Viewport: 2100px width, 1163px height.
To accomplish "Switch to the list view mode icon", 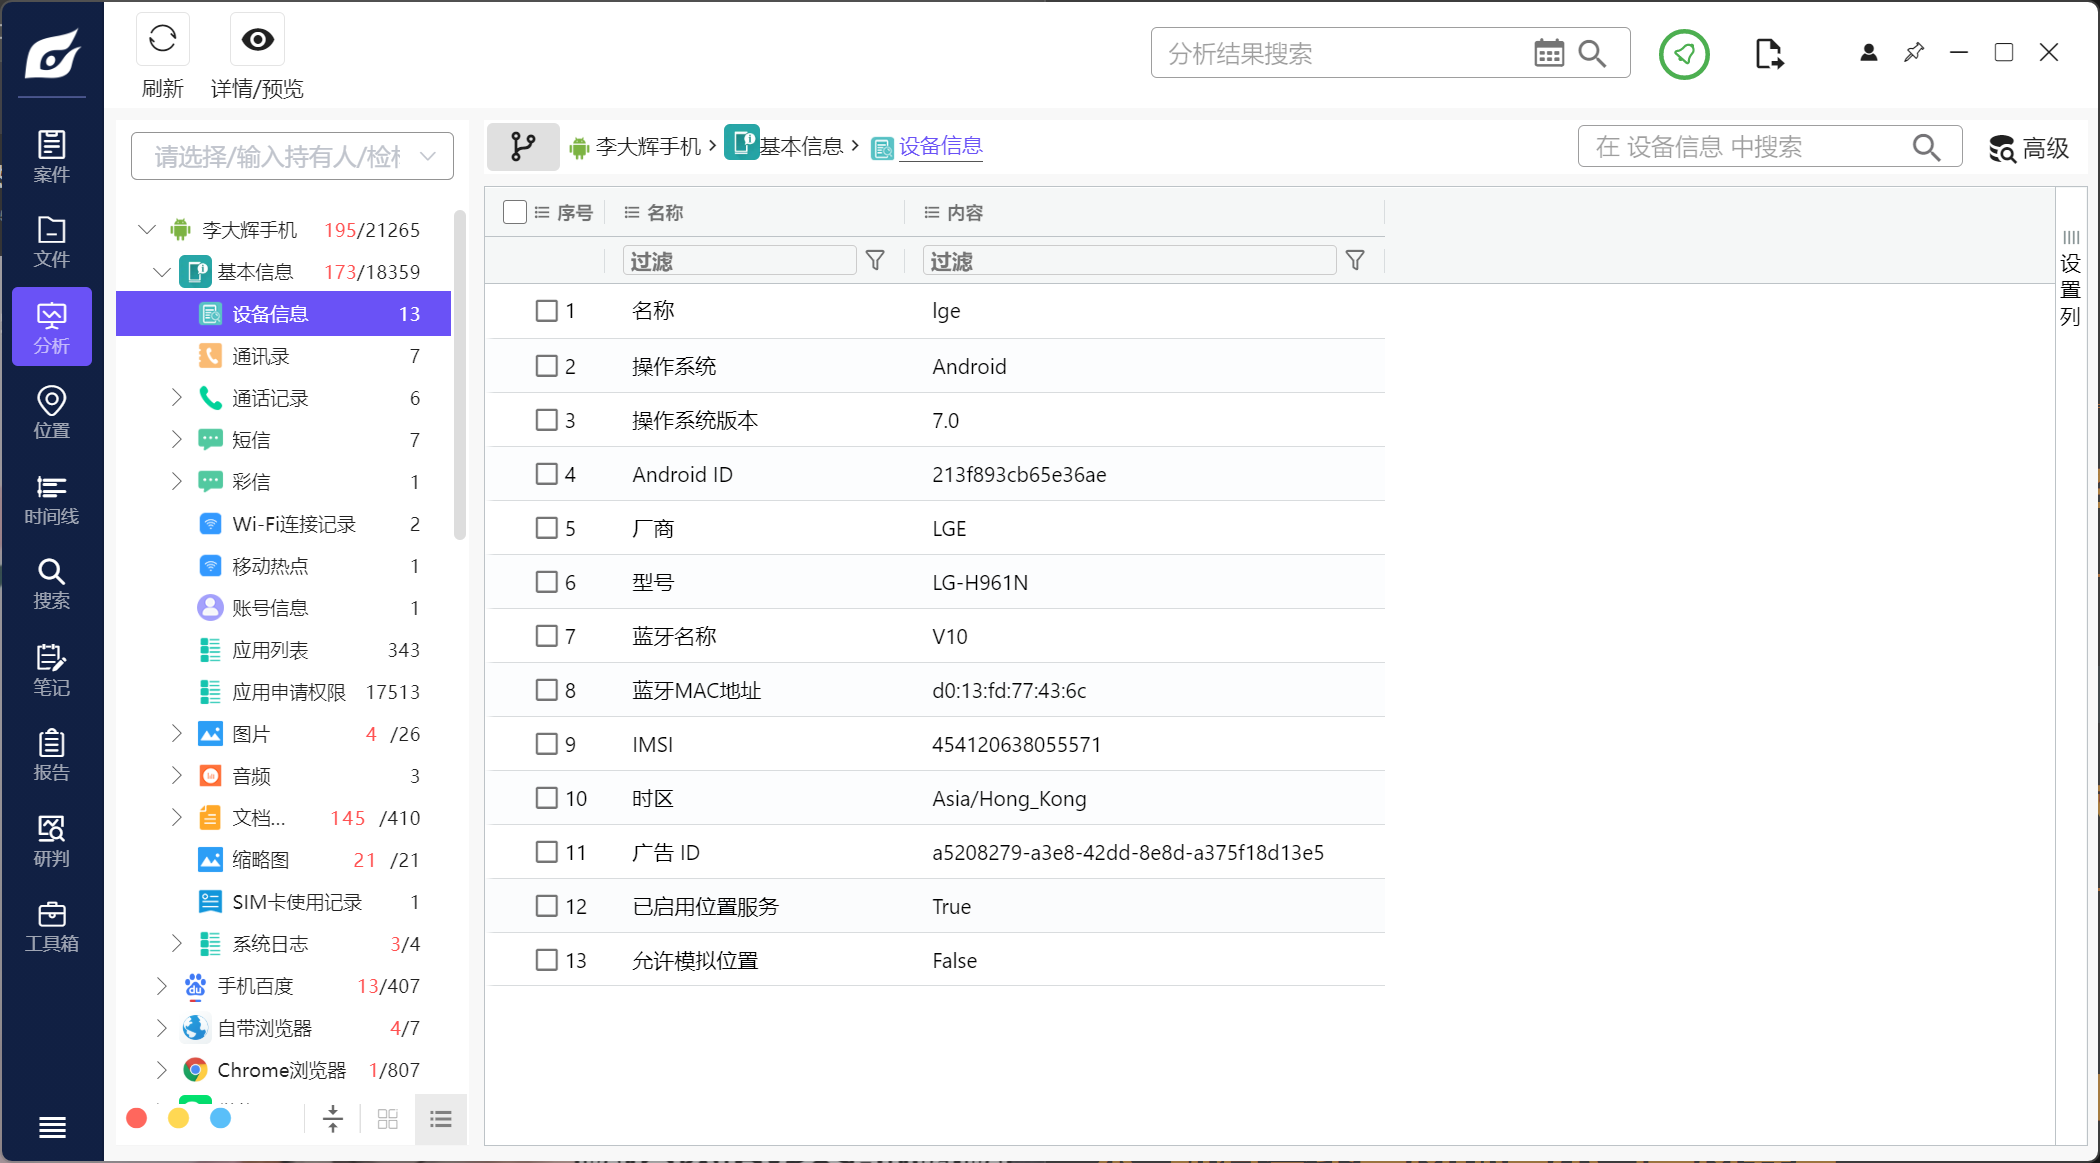I will tap(440, 1119).
